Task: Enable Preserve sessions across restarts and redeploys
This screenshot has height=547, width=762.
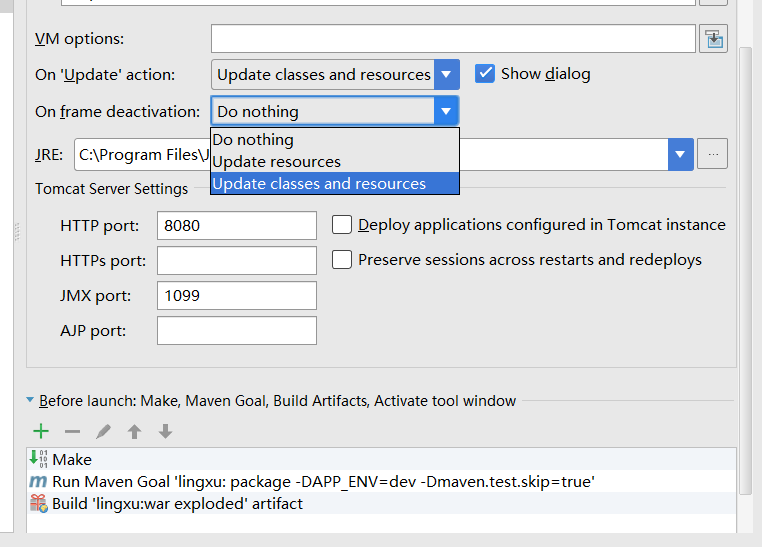Action: coord(342,260)
